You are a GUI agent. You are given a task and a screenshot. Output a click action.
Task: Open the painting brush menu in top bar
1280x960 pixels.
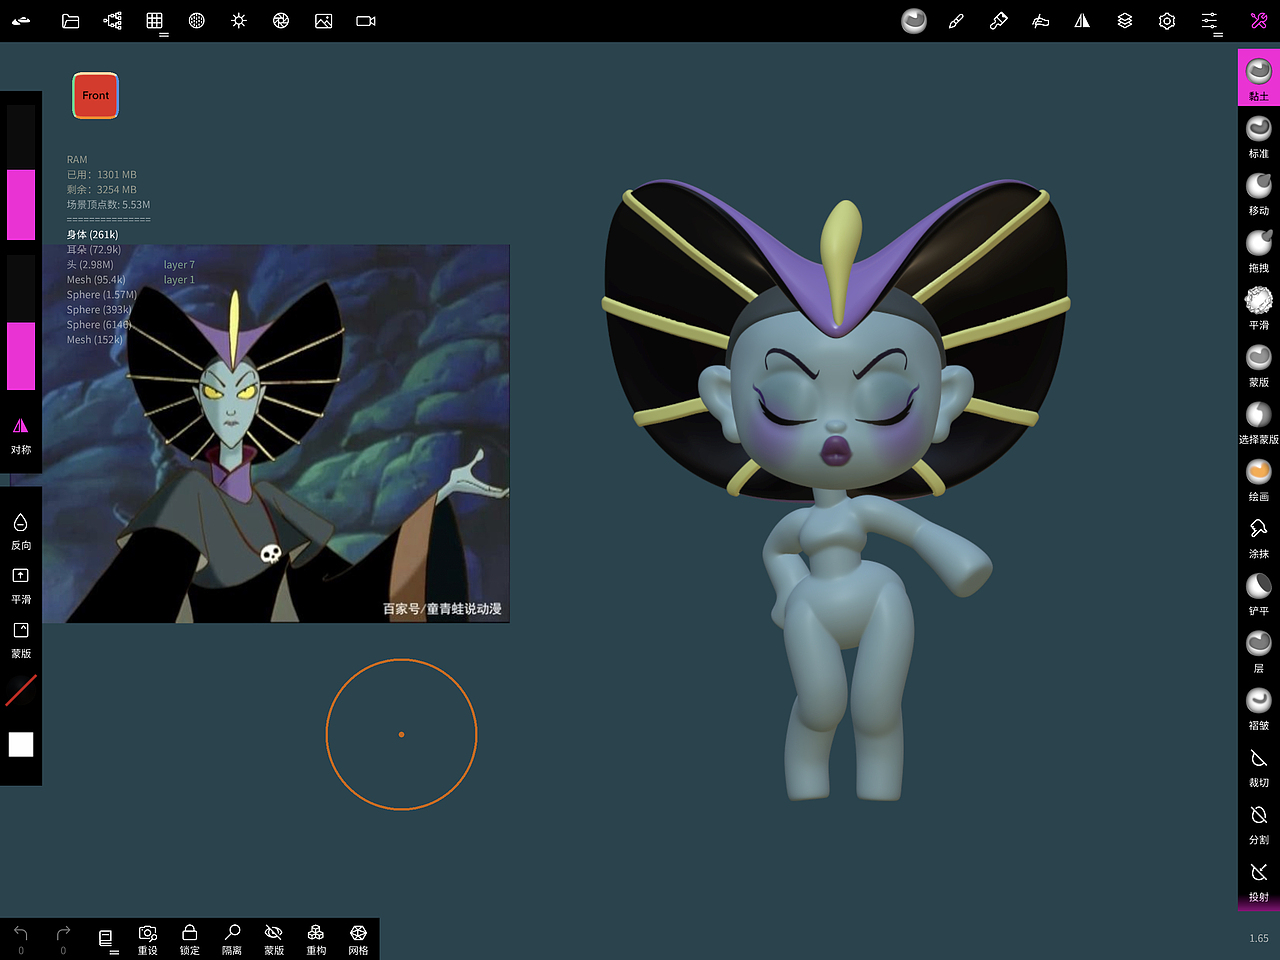coord(998,21)
